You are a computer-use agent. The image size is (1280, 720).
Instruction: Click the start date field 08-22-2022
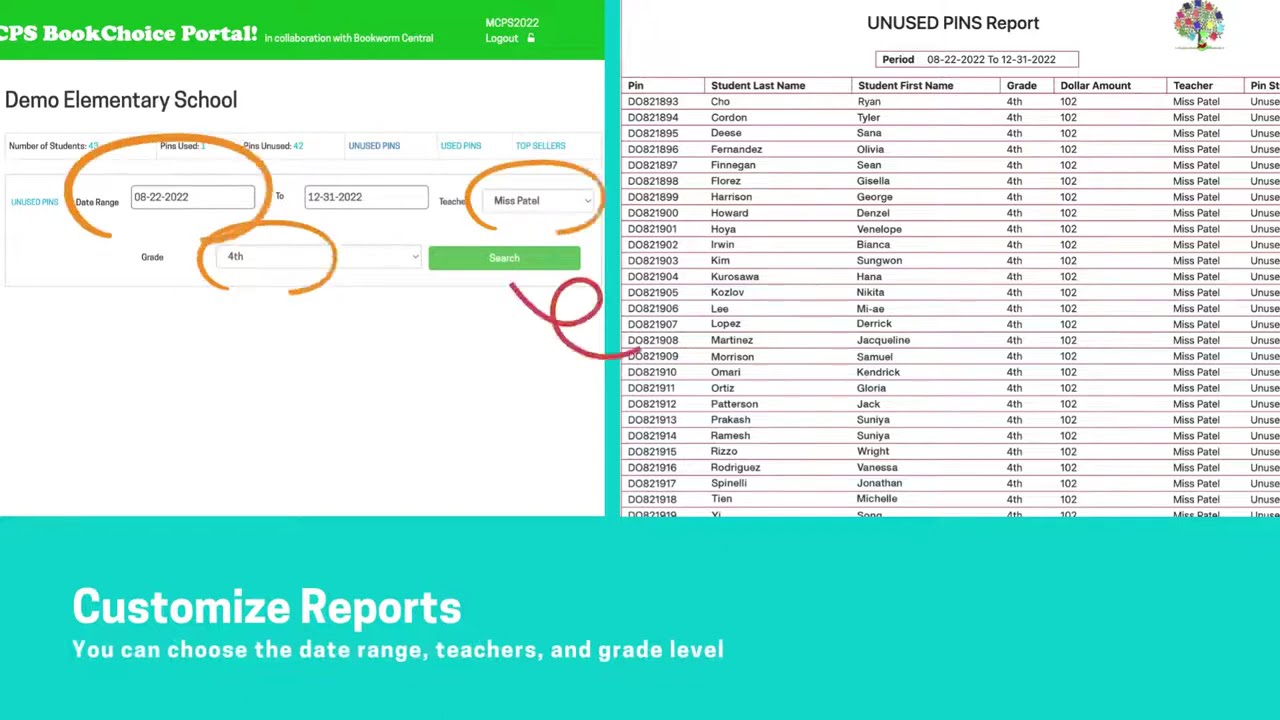point(193,197)
